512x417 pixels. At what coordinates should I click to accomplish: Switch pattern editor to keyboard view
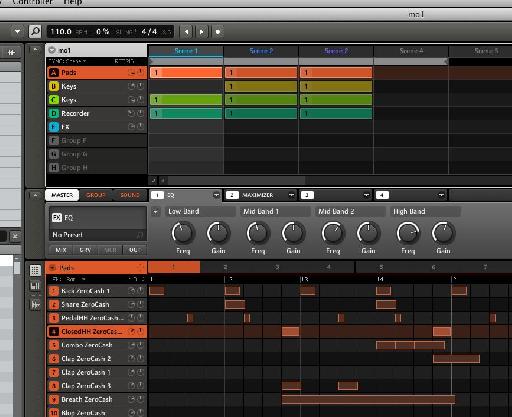pyautogui.click(x=35, y=286)
